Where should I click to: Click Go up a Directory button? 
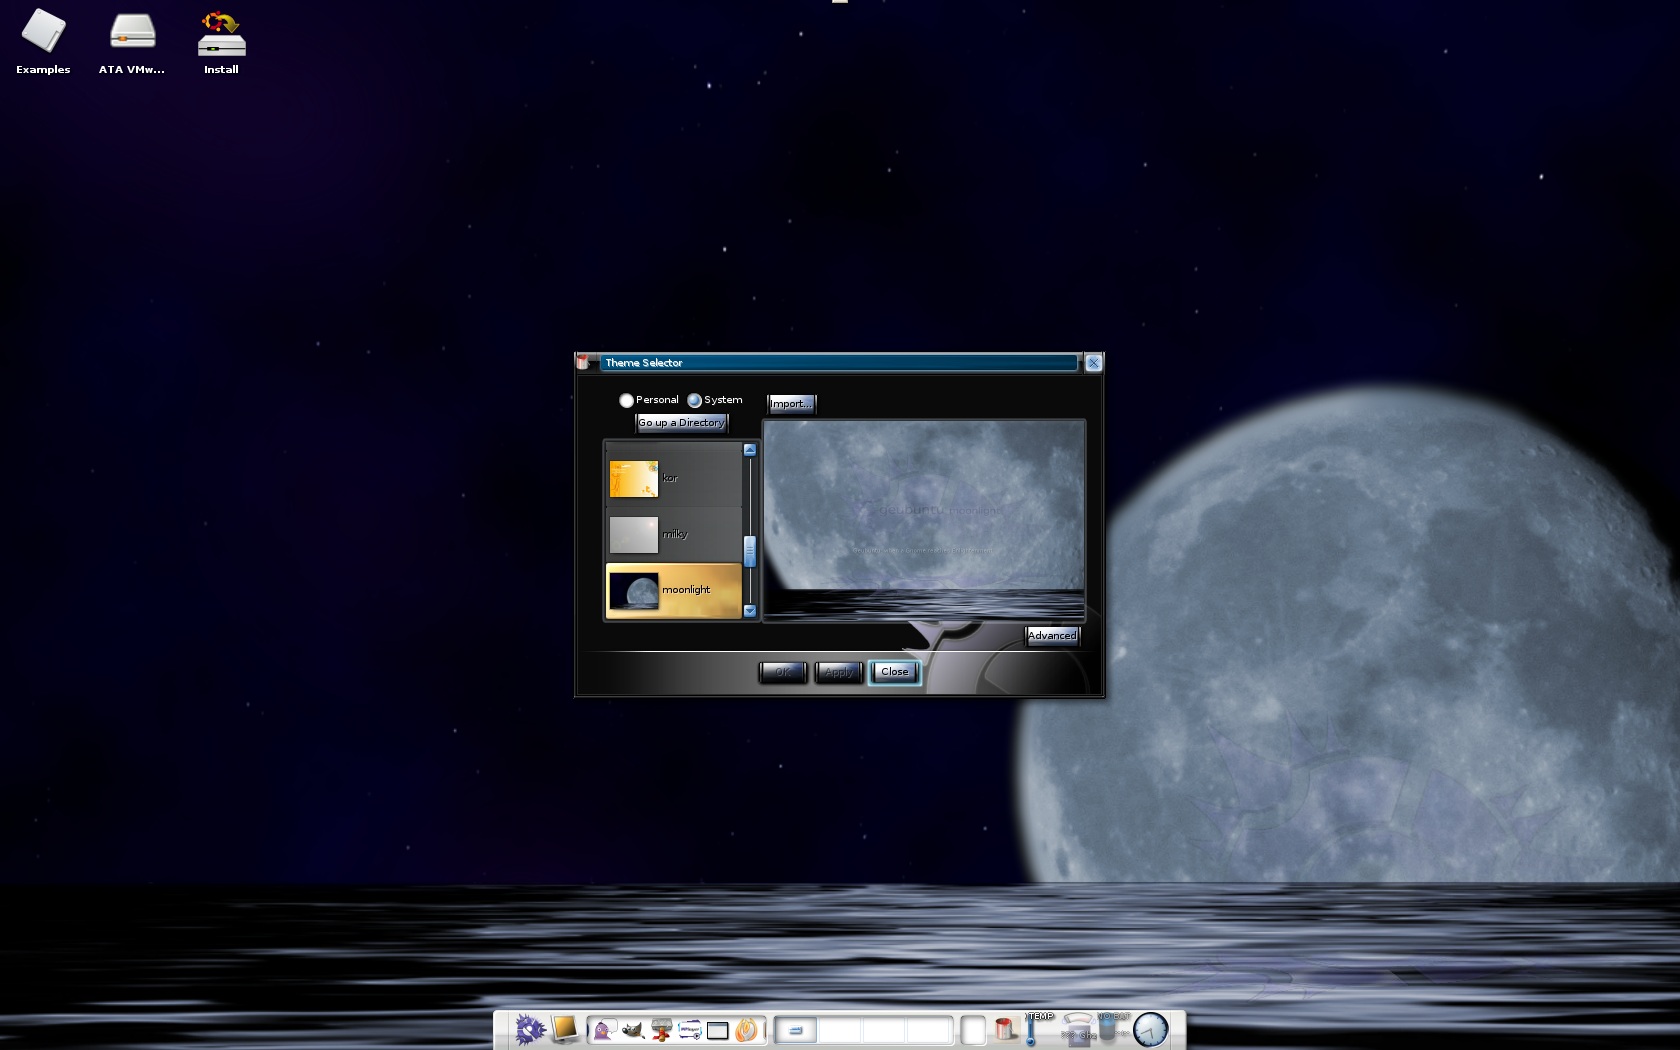(682, 423)
